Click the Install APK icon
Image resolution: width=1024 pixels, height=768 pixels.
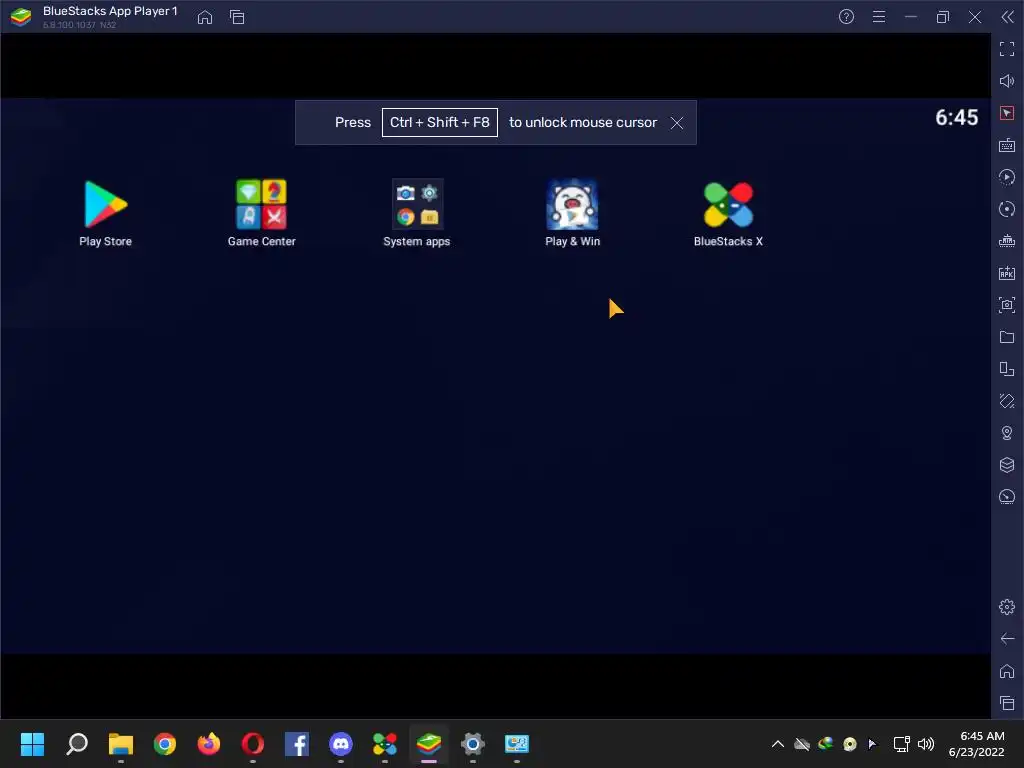(1007, 273)
